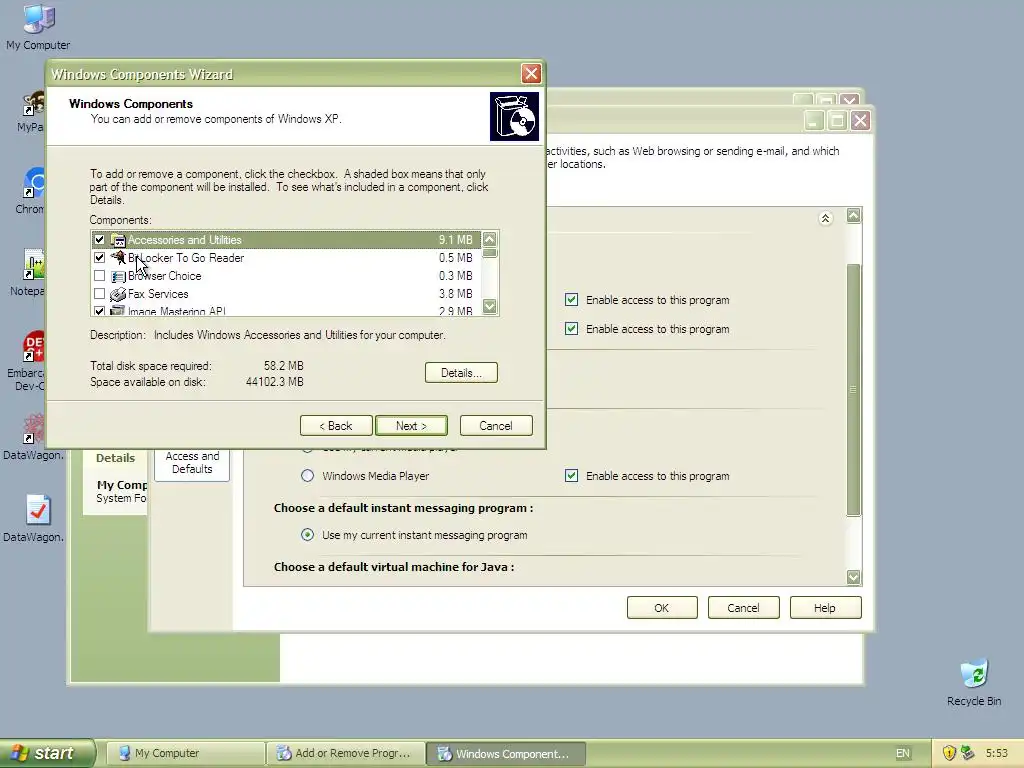Viewport: 1024px width, 768px height.
Task: Select Use my current instant messaging program
Action: [x=307, y=535]
